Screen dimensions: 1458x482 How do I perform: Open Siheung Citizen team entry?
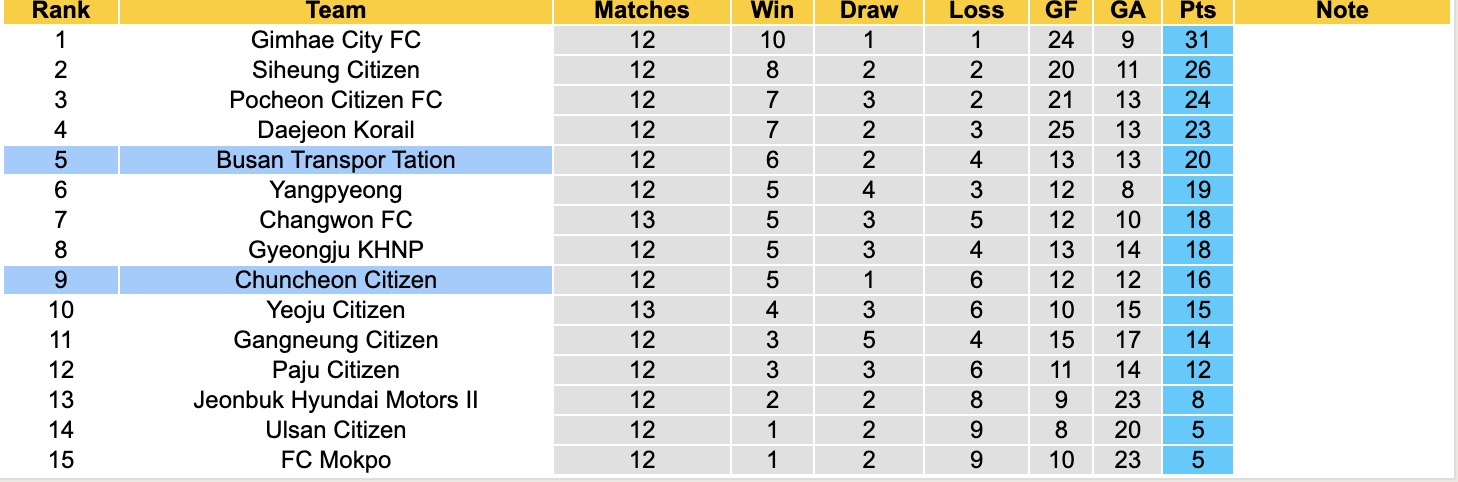(336, 70)
